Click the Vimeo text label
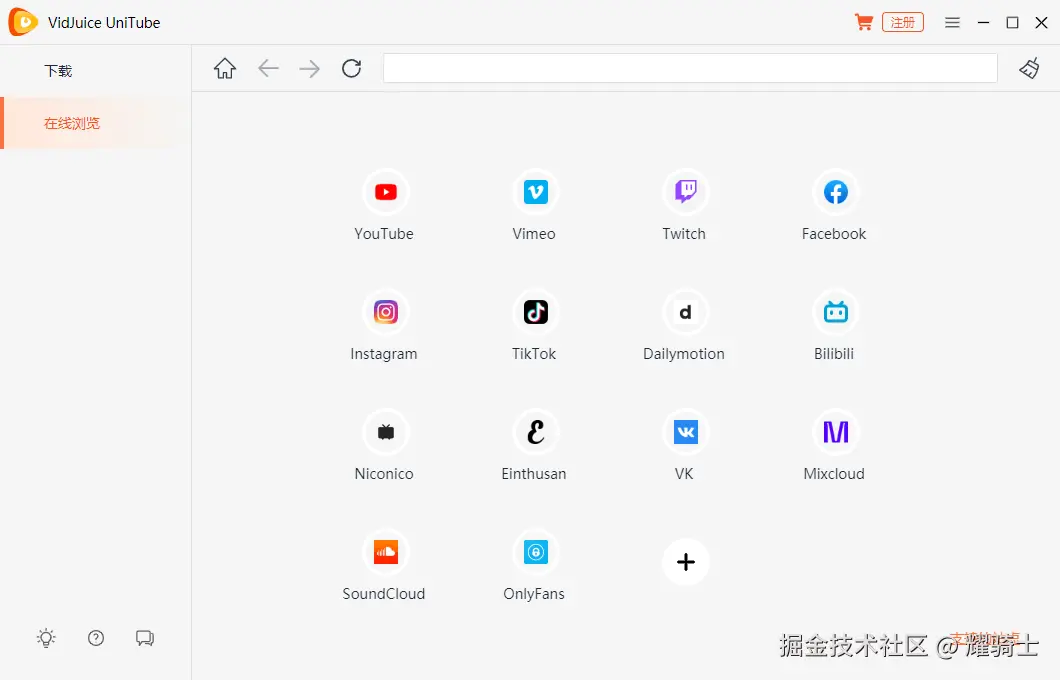 click(x=534, y=234)
